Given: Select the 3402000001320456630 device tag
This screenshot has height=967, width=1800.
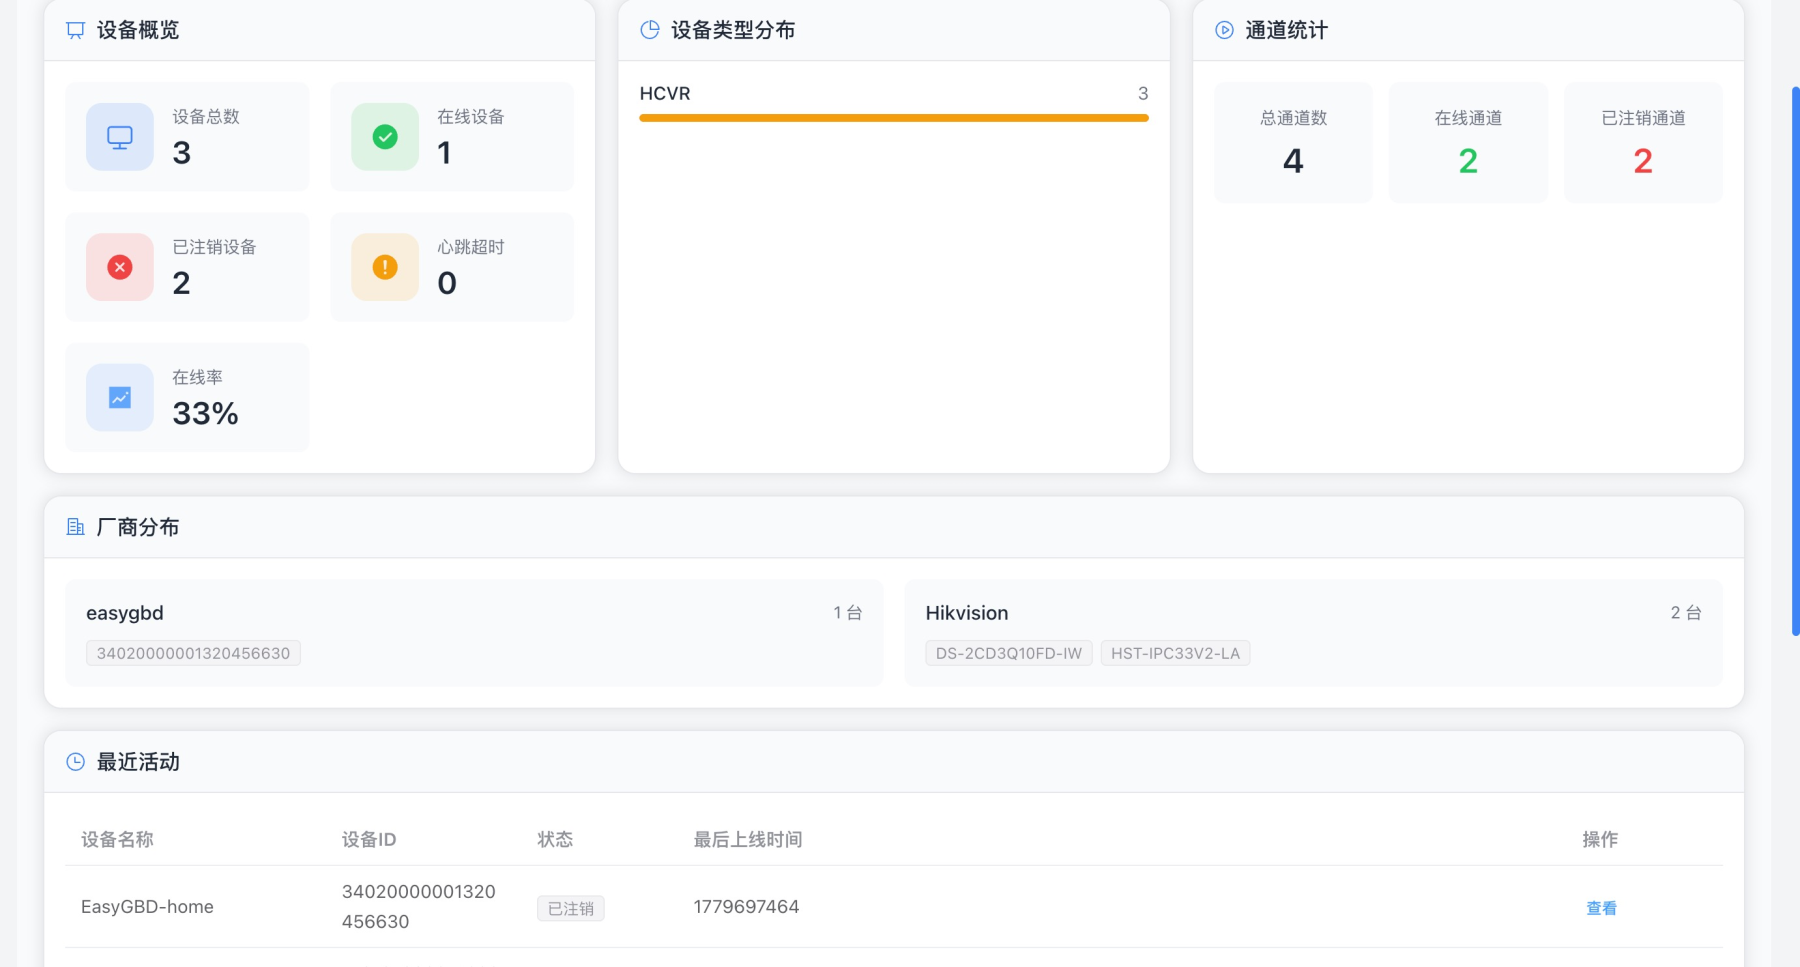Looking at the screenshot, I should [193, 653].
